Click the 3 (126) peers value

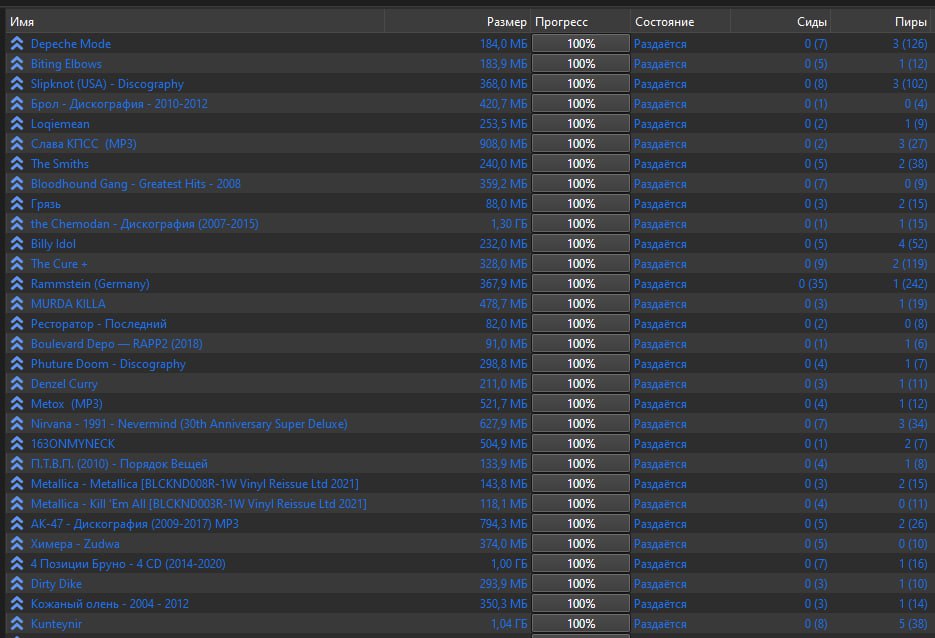pos(910,44)
